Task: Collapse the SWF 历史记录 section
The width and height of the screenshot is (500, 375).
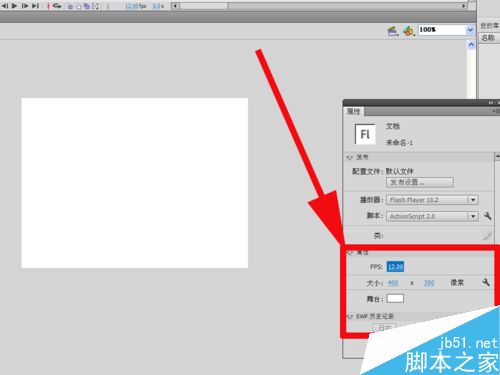Action: (350, 316)
